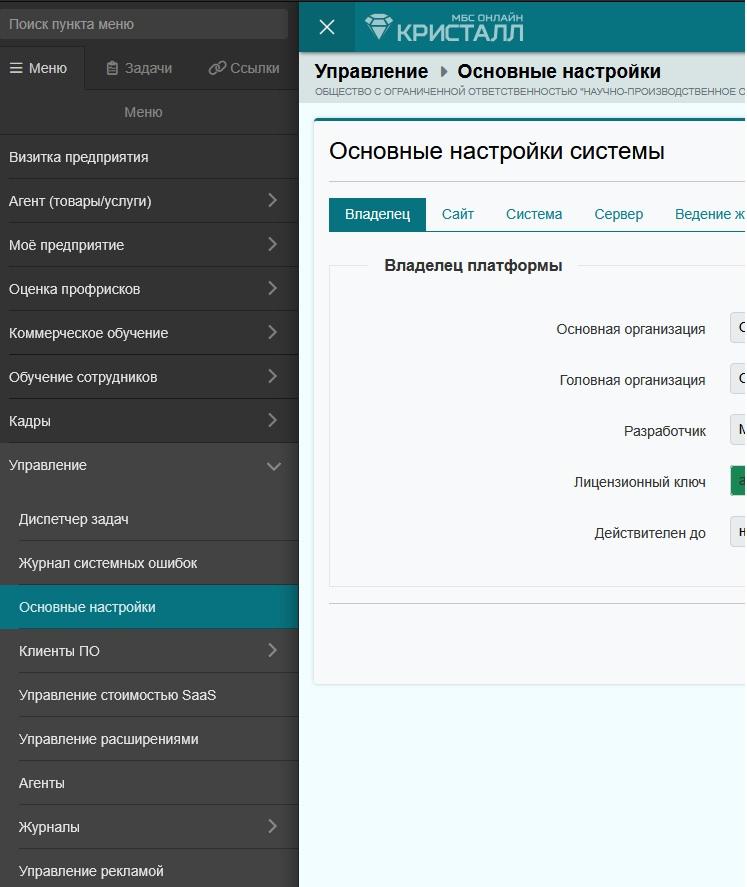Switch to the Ссылки links tab
The image size is (747, 887).
(243, 68)
